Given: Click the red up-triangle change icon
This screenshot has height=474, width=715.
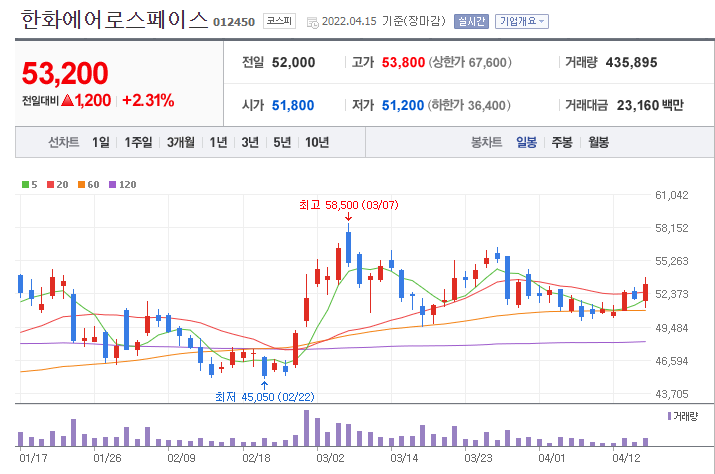Looking at the screenshot, I should point(67,100).
